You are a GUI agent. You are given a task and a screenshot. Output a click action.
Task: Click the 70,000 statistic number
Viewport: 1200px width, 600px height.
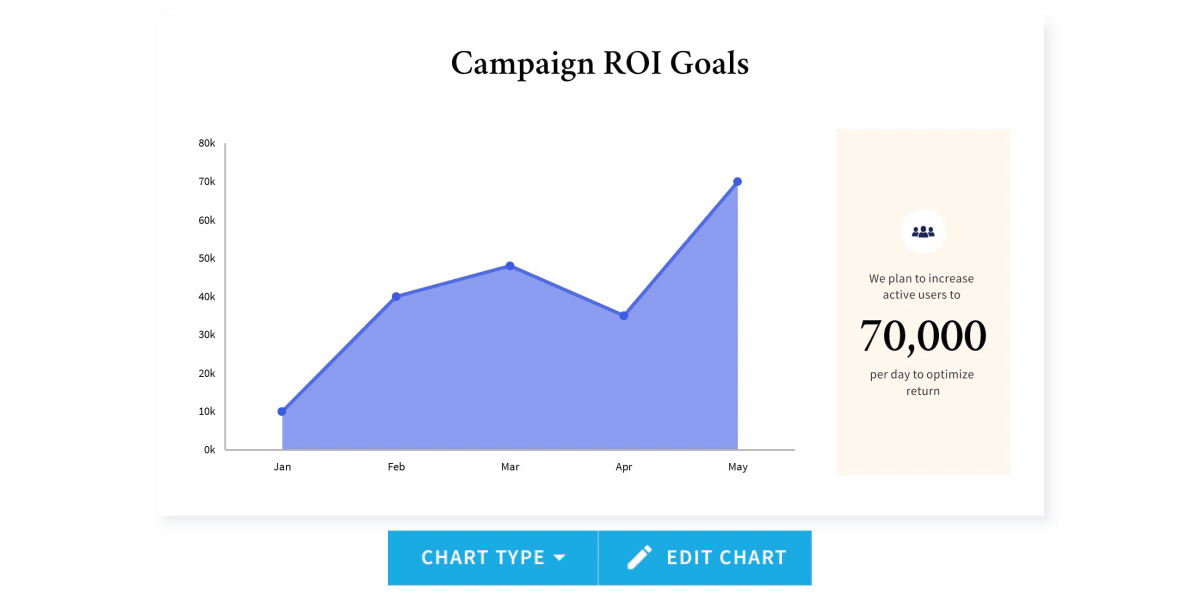(x=923, y=336)
